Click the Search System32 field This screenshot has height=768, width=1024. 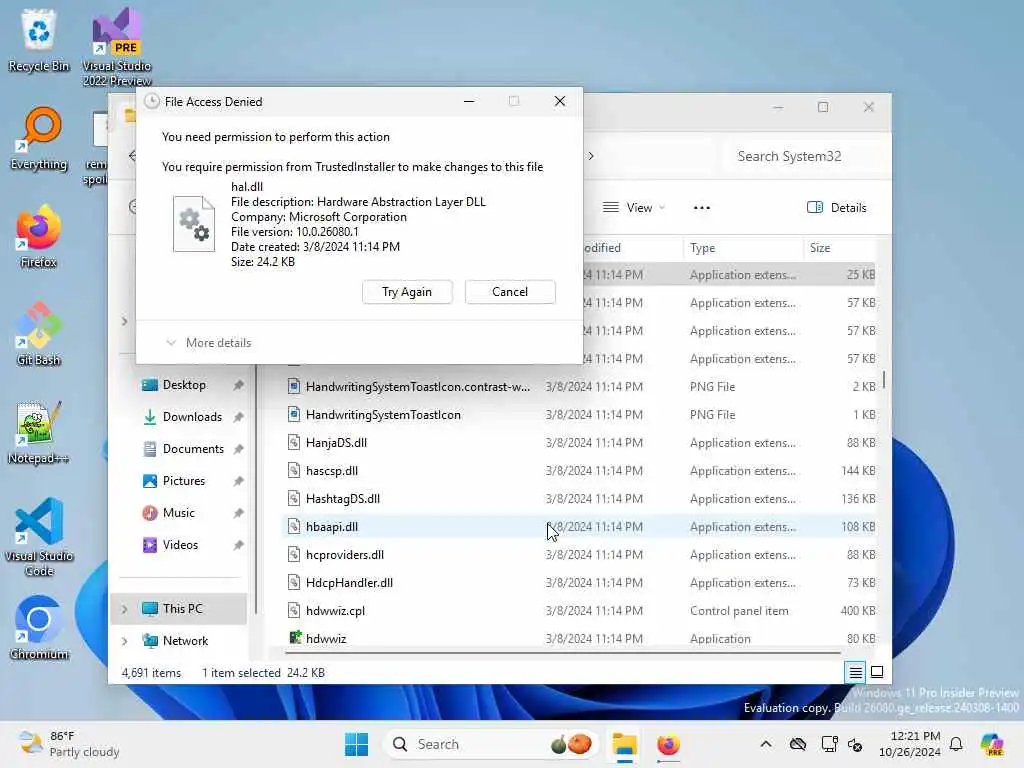(806, 156)
